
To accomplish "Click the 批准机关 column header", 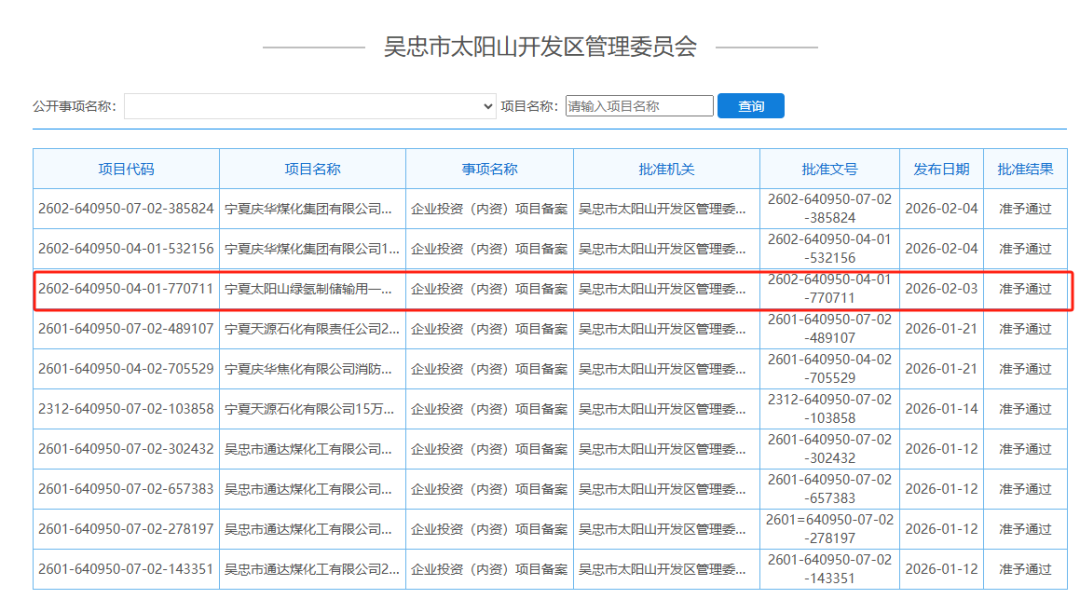I will [665, 168].
